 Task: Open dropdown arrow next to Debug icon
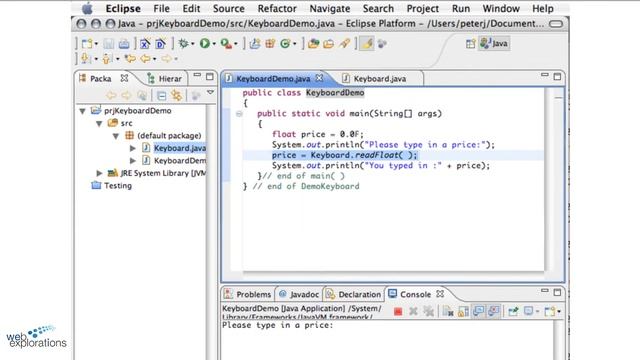(x=193, y=44)
